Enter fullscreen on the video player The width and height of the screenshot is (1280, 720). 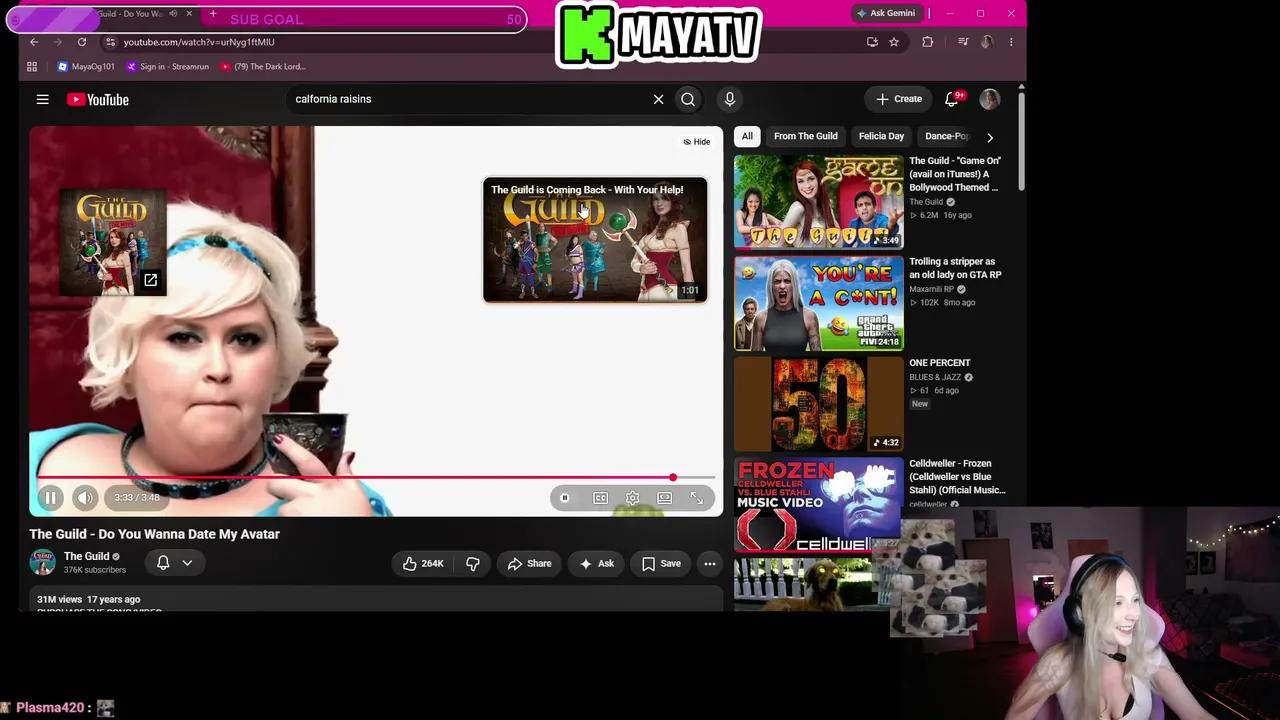coord(696,498)
